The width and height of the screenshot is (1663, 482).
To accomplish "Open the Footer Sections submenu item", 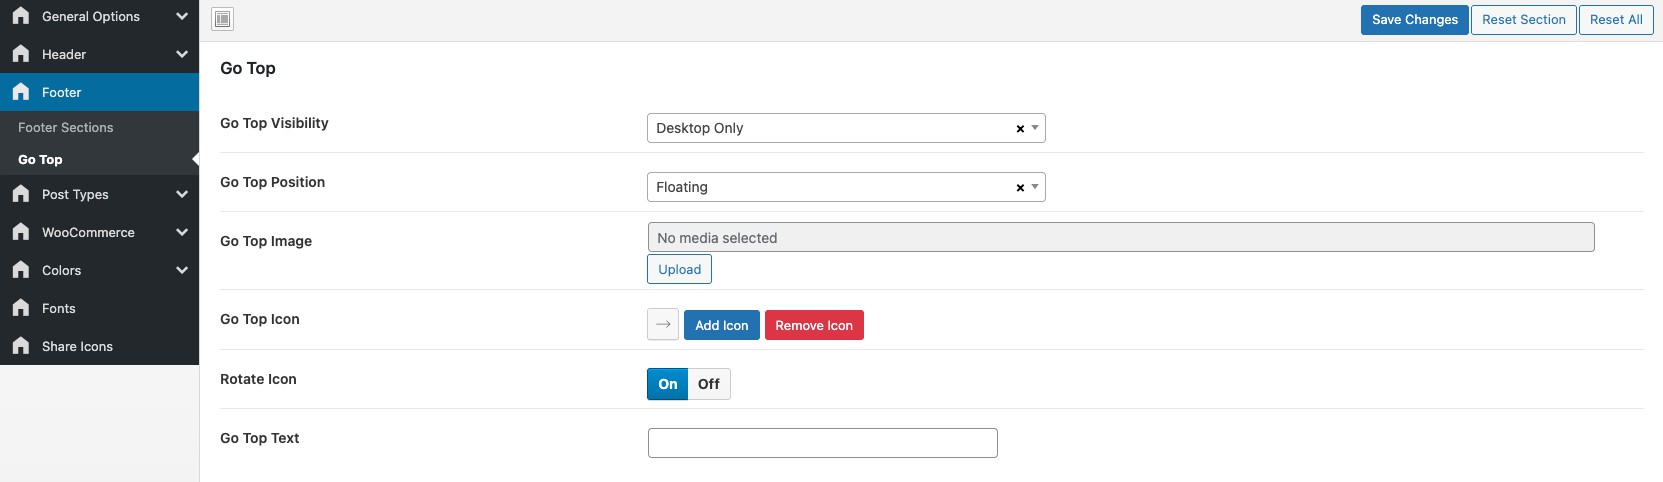I will coord(66,127).
